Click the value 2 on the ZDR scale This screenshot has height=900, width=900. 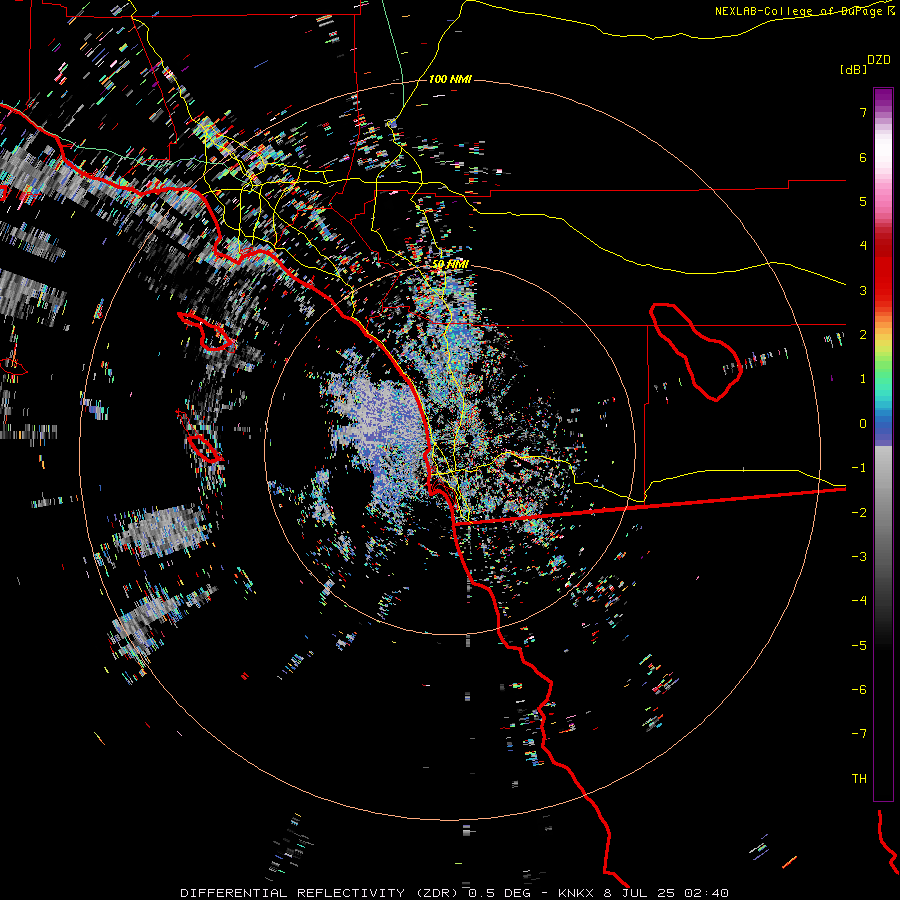pyautogui.click(x=863, y=335)
